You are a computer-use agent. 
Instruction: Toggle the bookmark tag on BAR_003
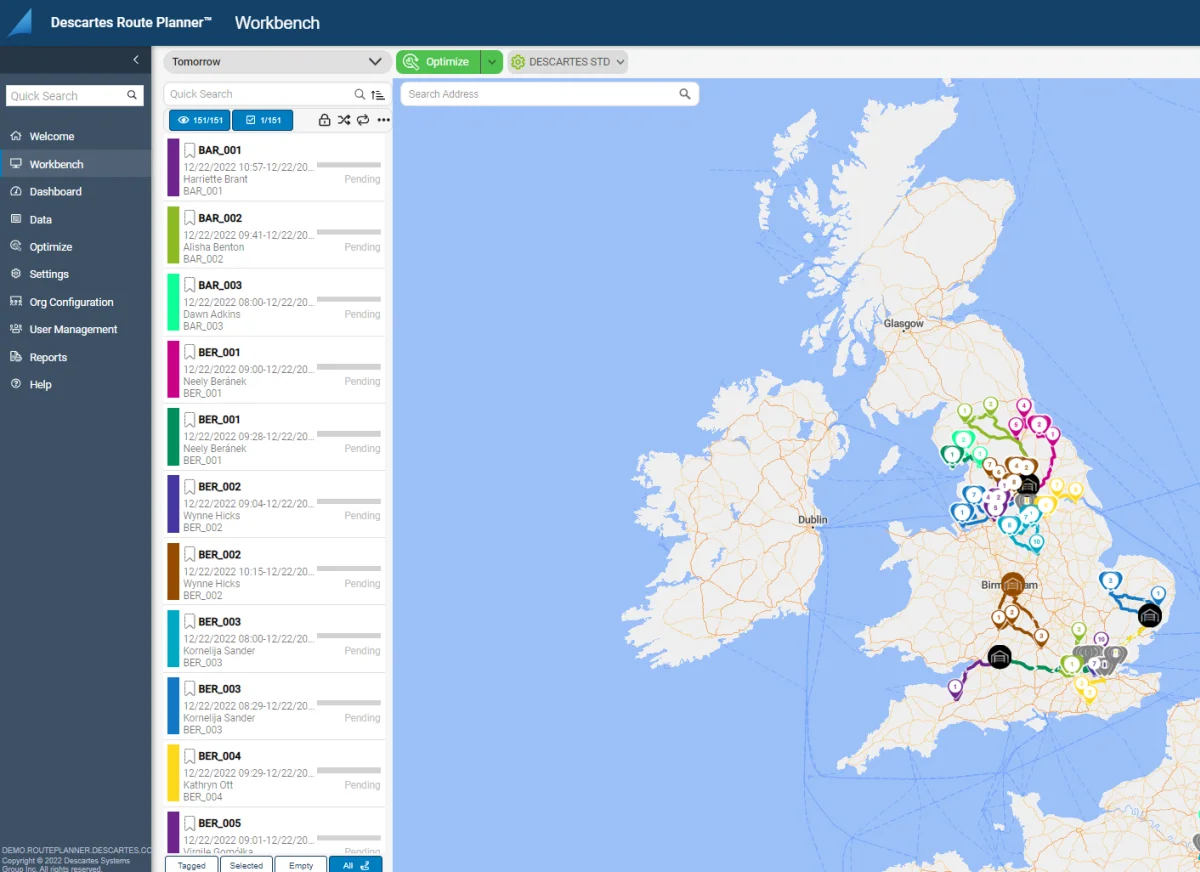coord(190,285)
